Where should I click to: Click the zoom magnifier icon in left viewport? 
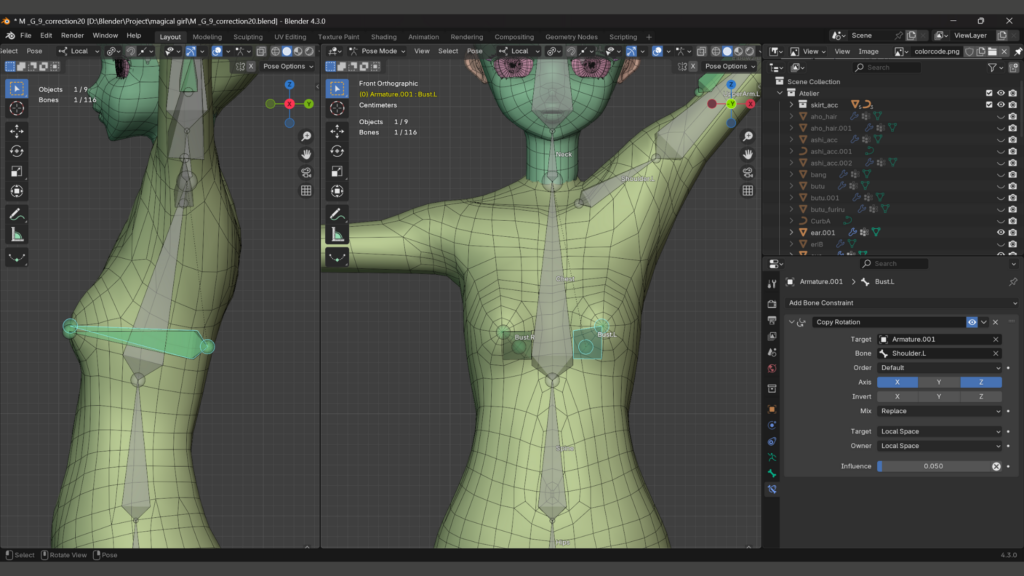click(306, 136)
